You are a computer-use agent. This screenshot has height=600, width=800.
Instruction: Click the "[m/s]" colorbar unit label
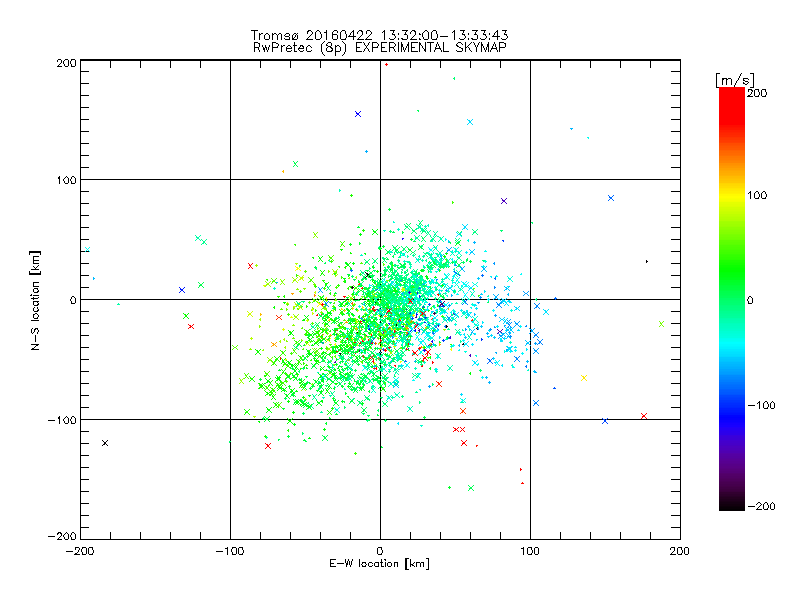click(735, 80)
